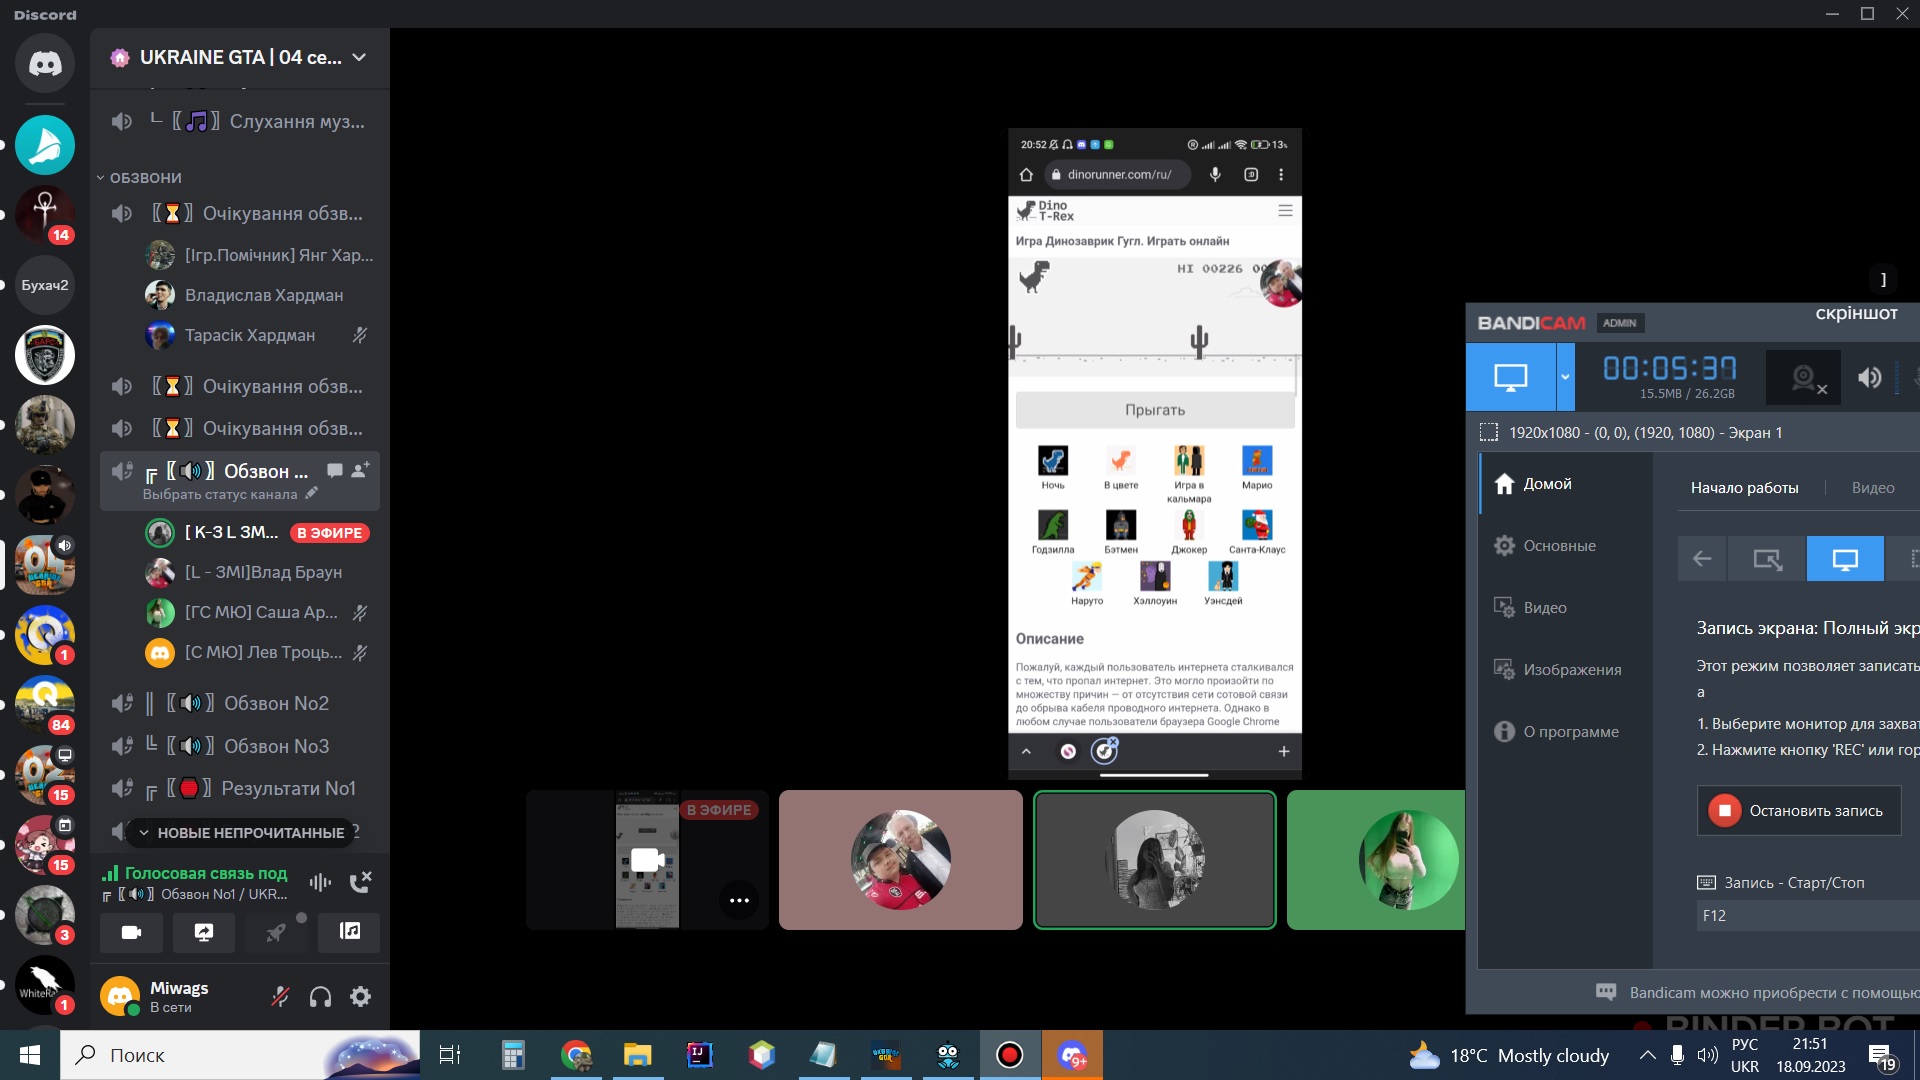Toggle Bandicam webcam overlay
Viewport: 1920px width, 1080px height.
pos(1803,378)
